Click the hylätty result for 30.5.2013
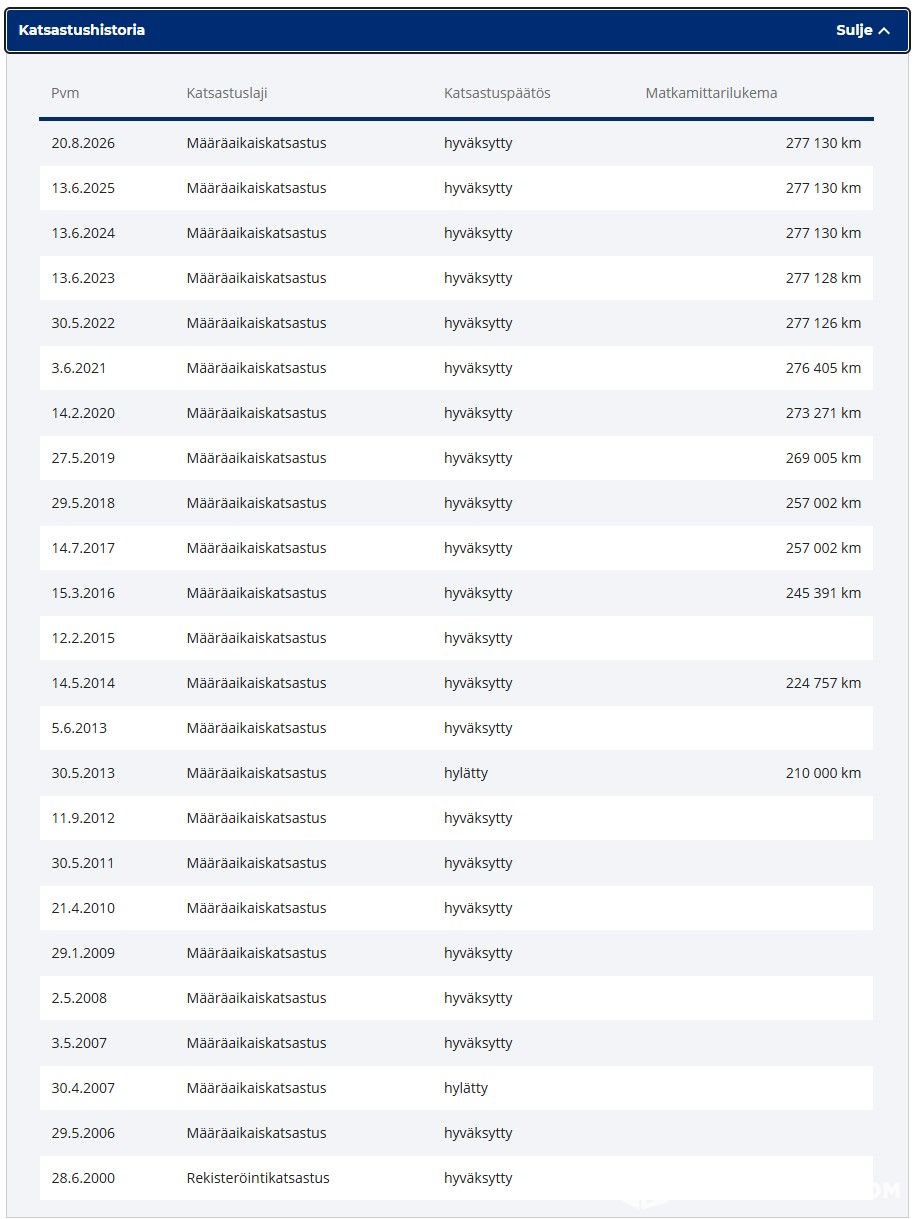The image size is (915, 1219). click(x=466, y=773)
